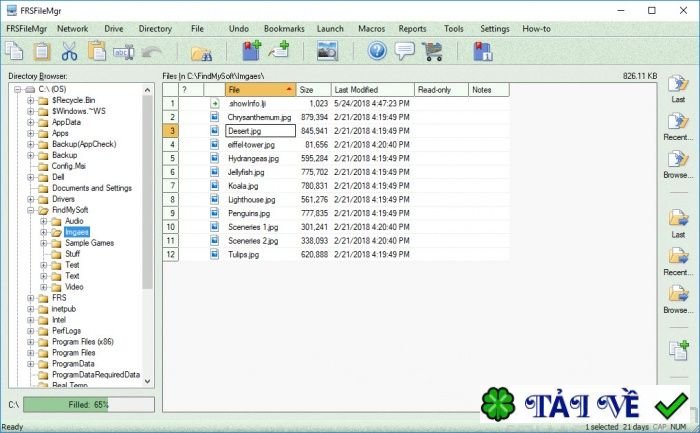Click the shopping cart purchase icon
This screenshot has height=433, width=700.
[432, 51]
